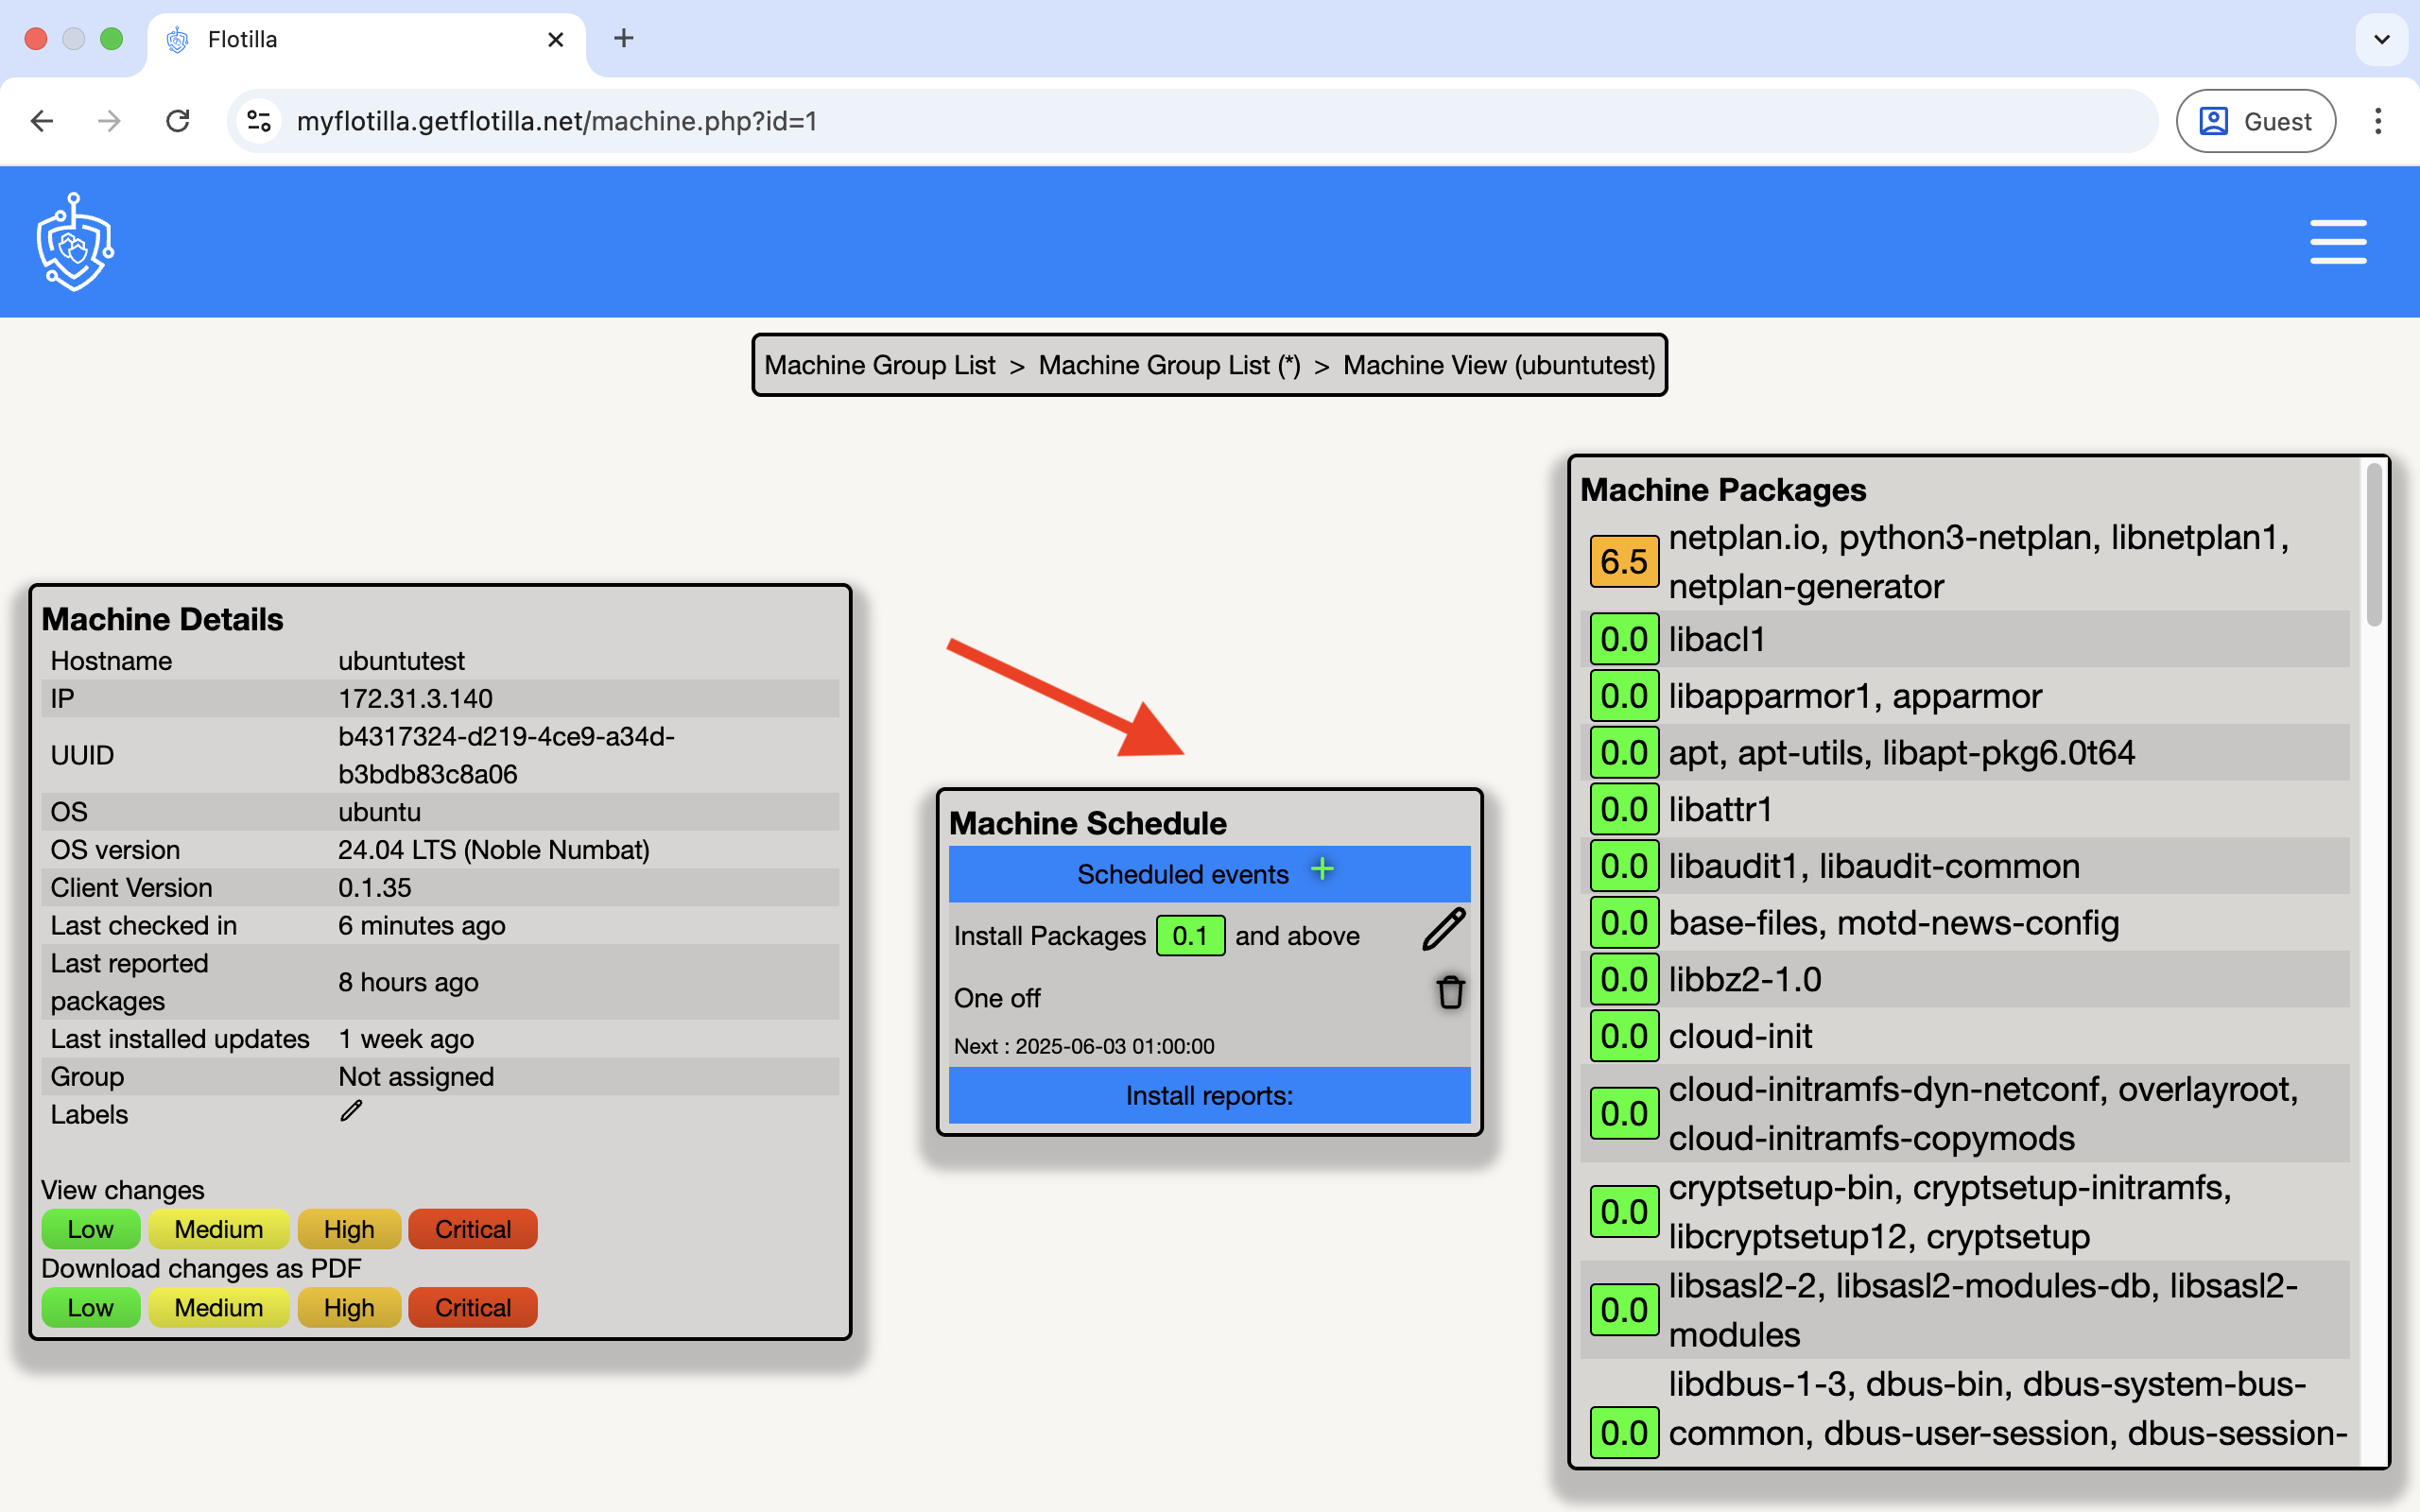Click the orange 6.5 score badge for netplan.io

tap(1623, 561)
